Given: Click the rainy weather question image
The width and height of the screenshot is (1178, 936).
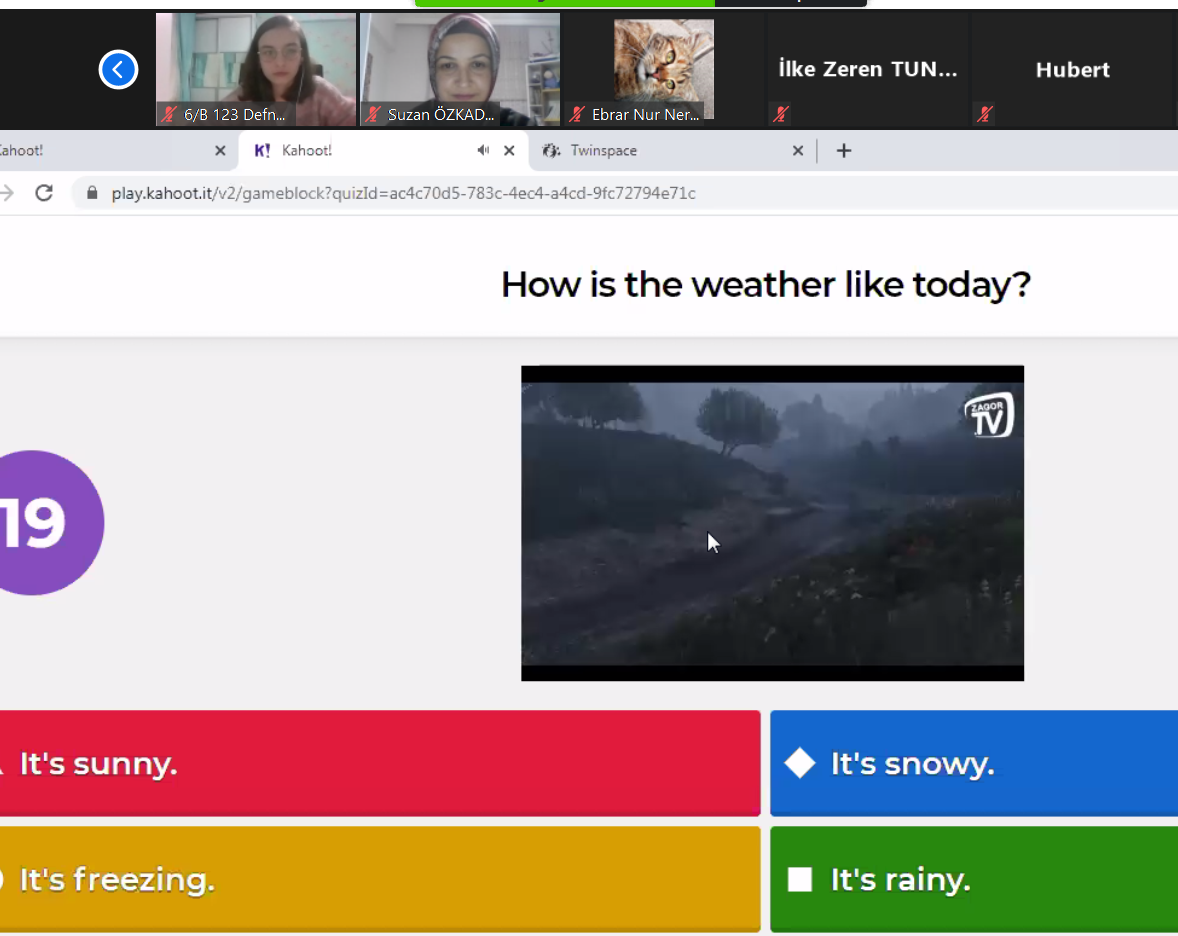Looking at the screenshot, I should (x=772, y=523).
